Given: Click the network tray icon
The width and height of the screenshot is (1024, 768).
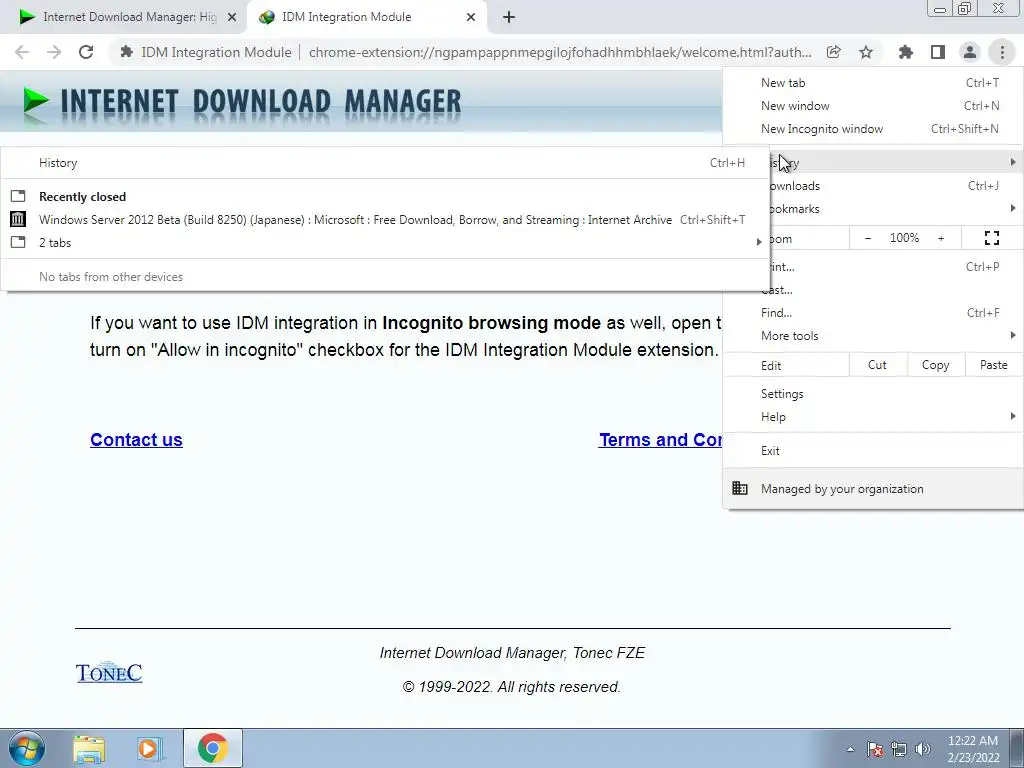Looking at the screenshot, I should 899,749.
